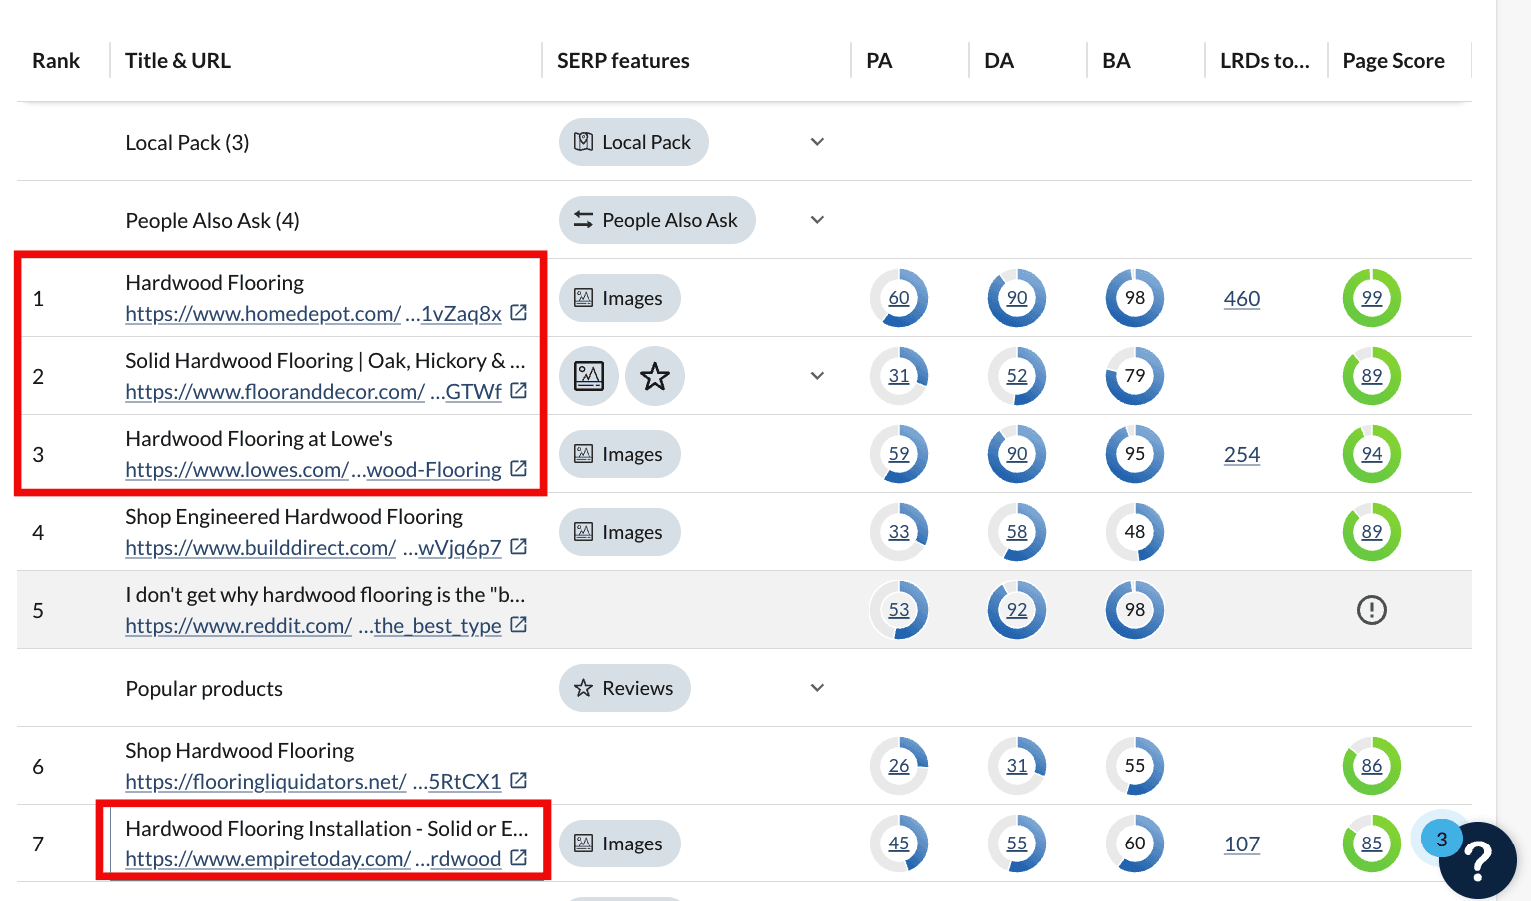The image size is (1531, 901).
Task: Click the 460 LRDs link for Home Depot
Action: pos(1241,298)
